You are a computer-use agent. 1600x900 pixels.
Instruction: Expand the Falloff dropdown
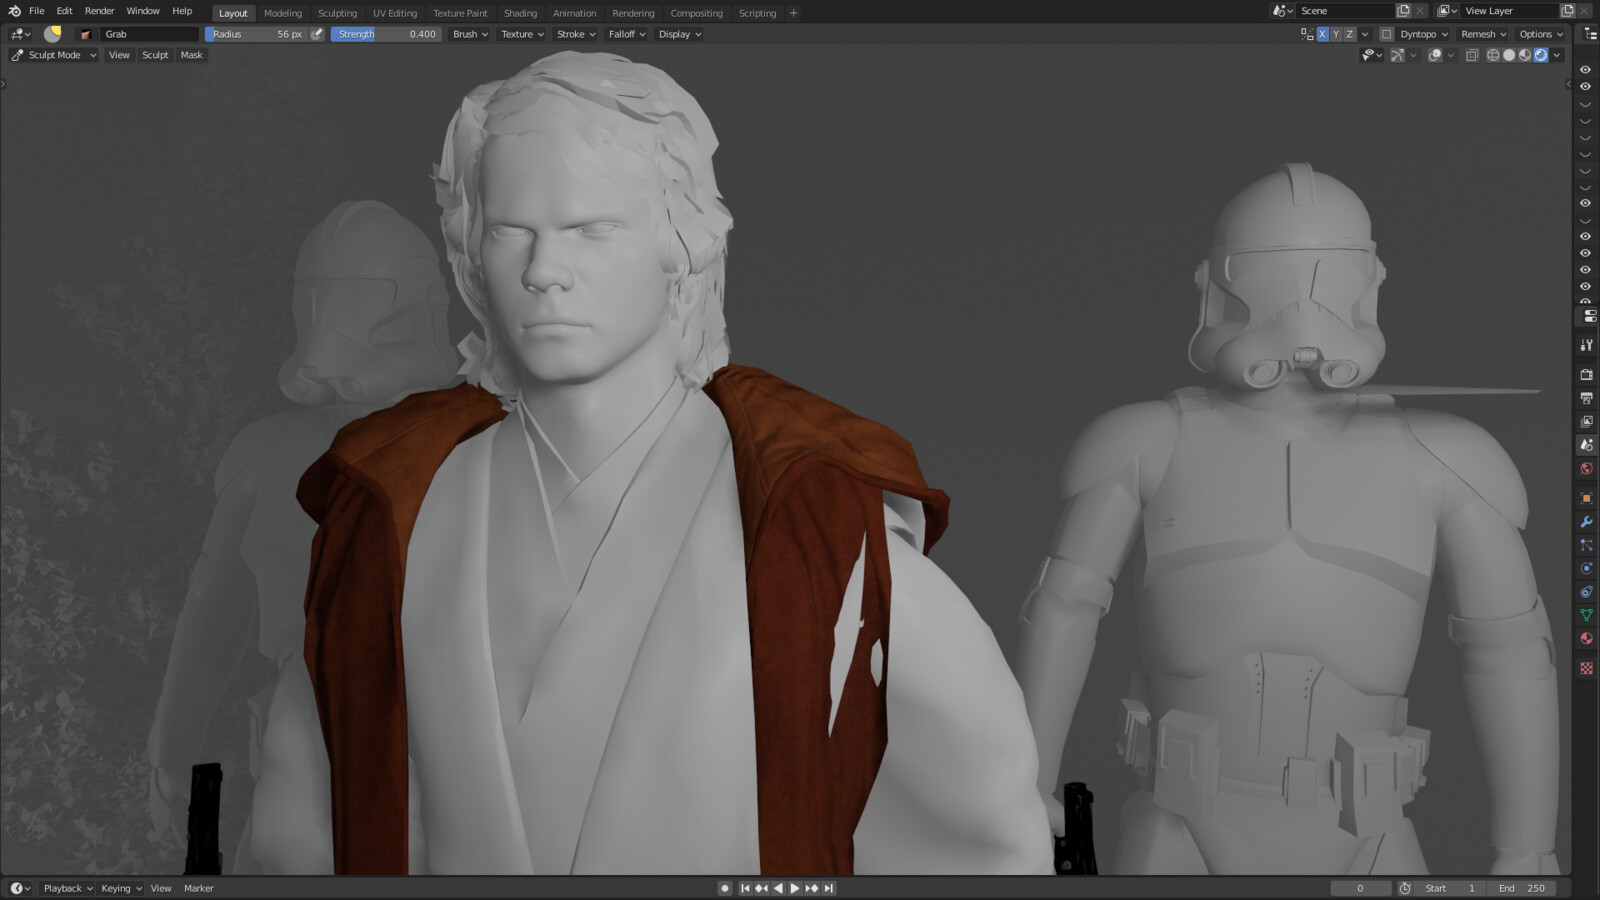(627, 34)
